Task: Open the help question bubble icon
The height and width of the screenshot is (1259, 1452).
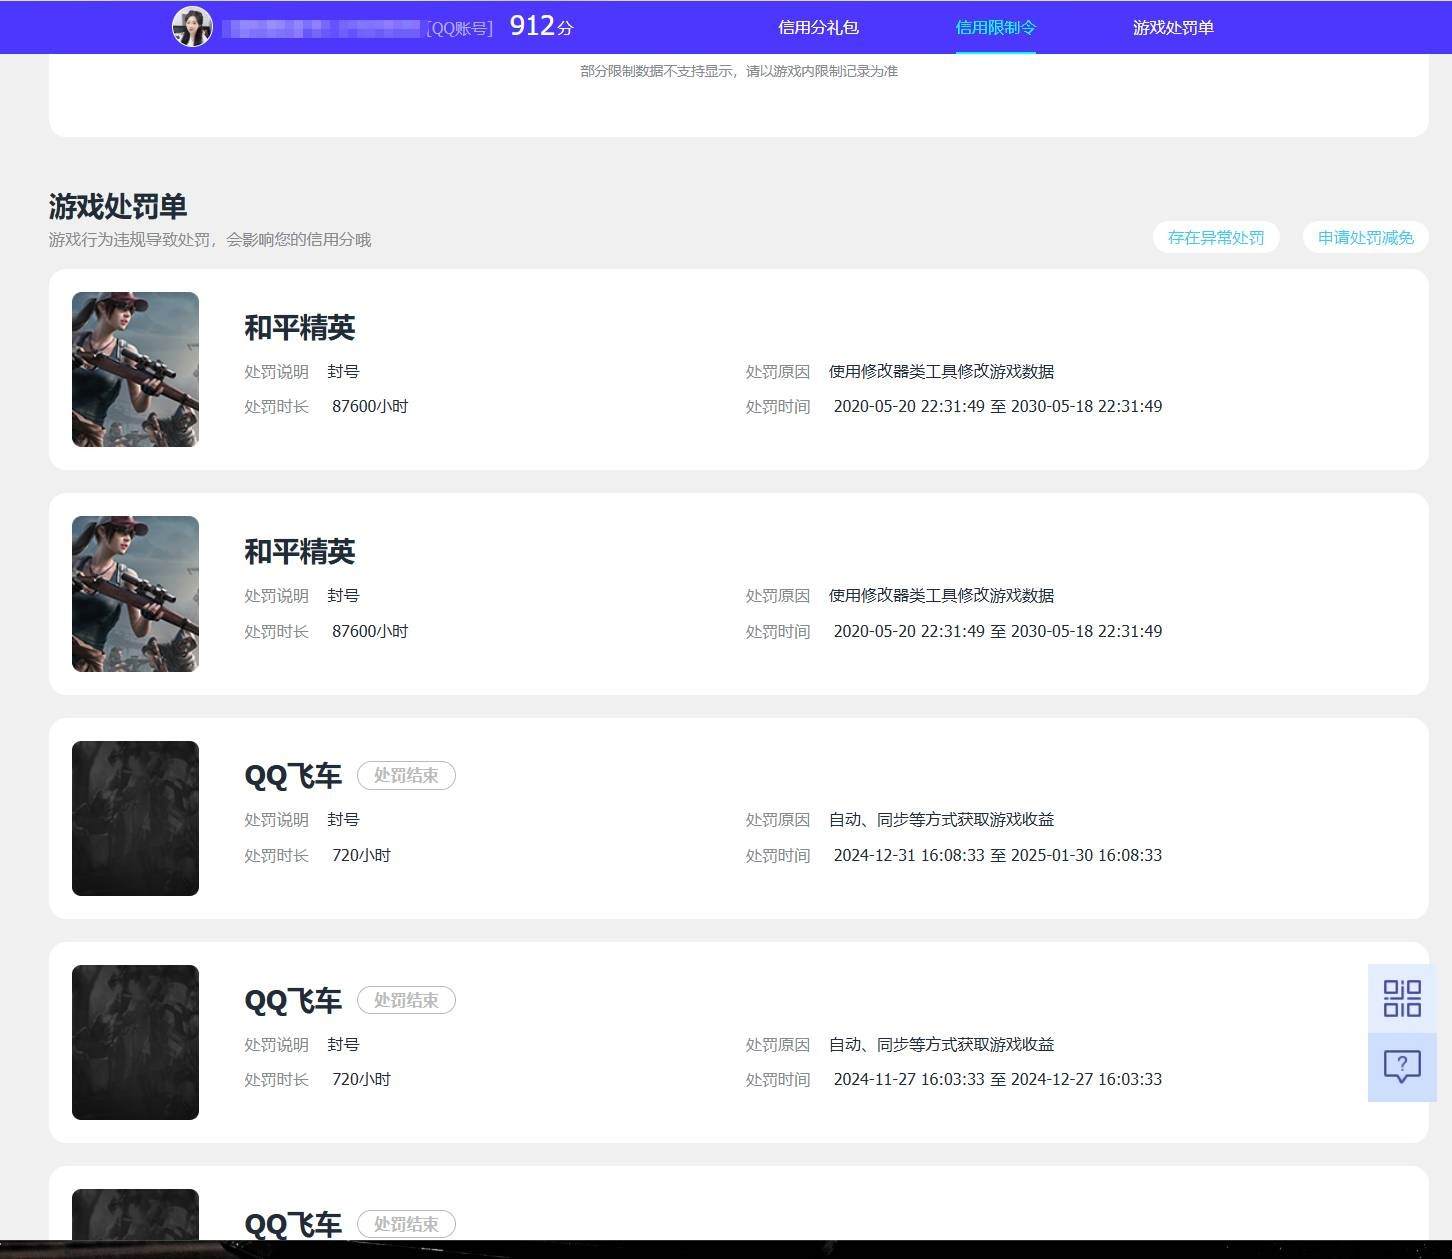Action: pos(1402,1067)
